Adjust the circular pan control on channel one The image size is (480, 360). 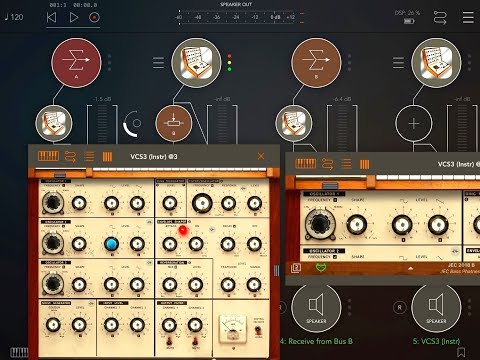133,123
